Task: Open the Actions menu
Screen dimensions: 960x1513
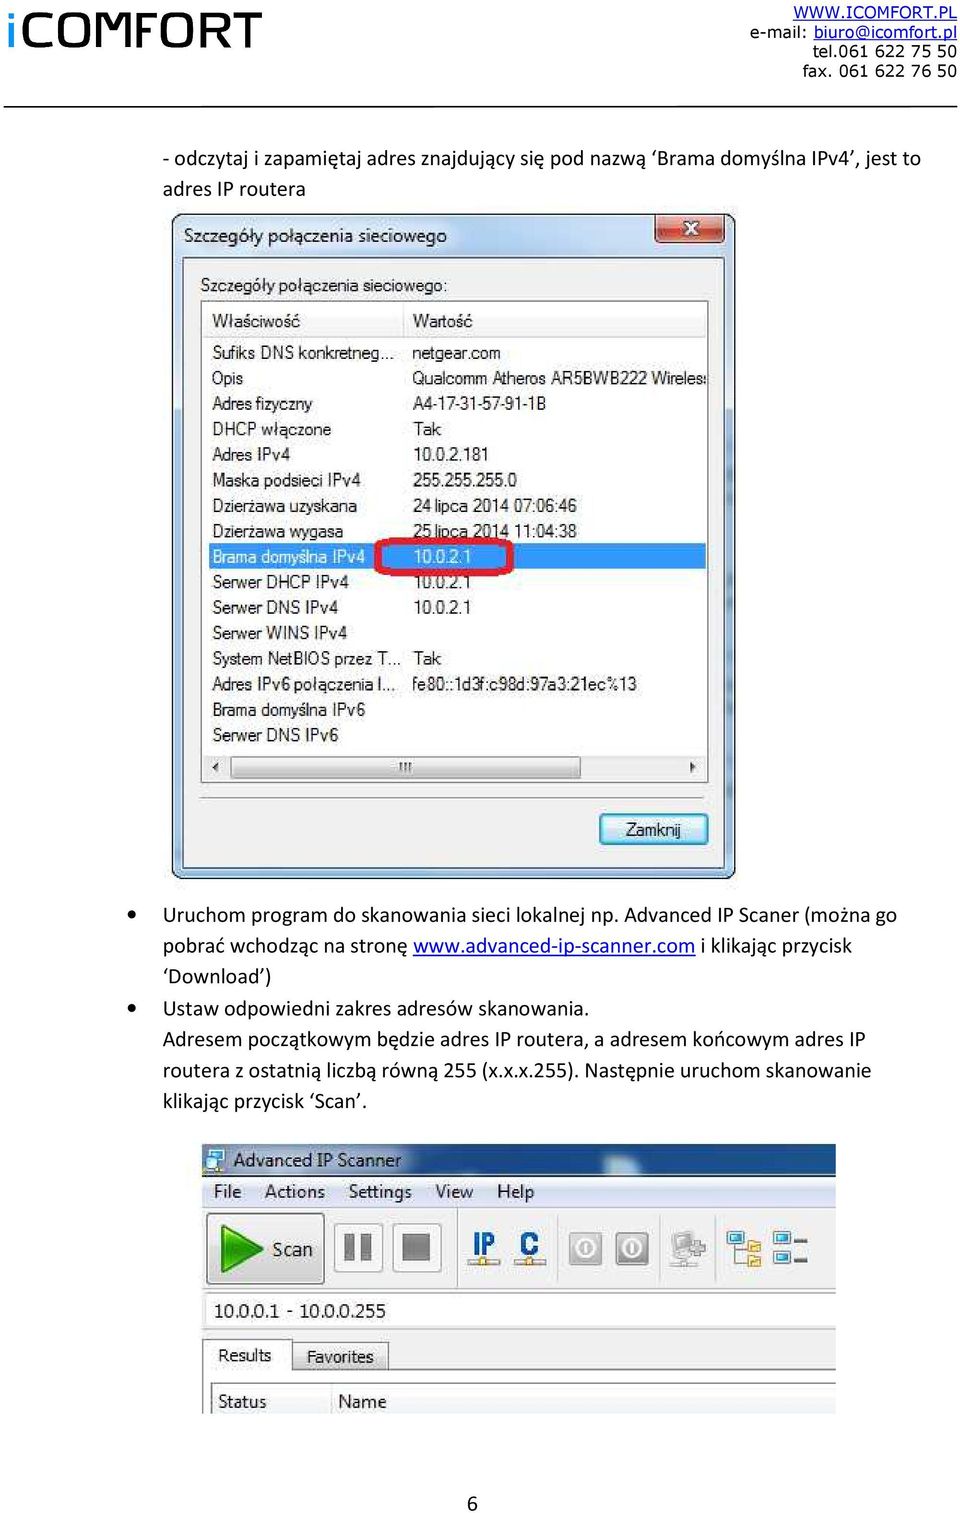Action: pos(294,1191)
